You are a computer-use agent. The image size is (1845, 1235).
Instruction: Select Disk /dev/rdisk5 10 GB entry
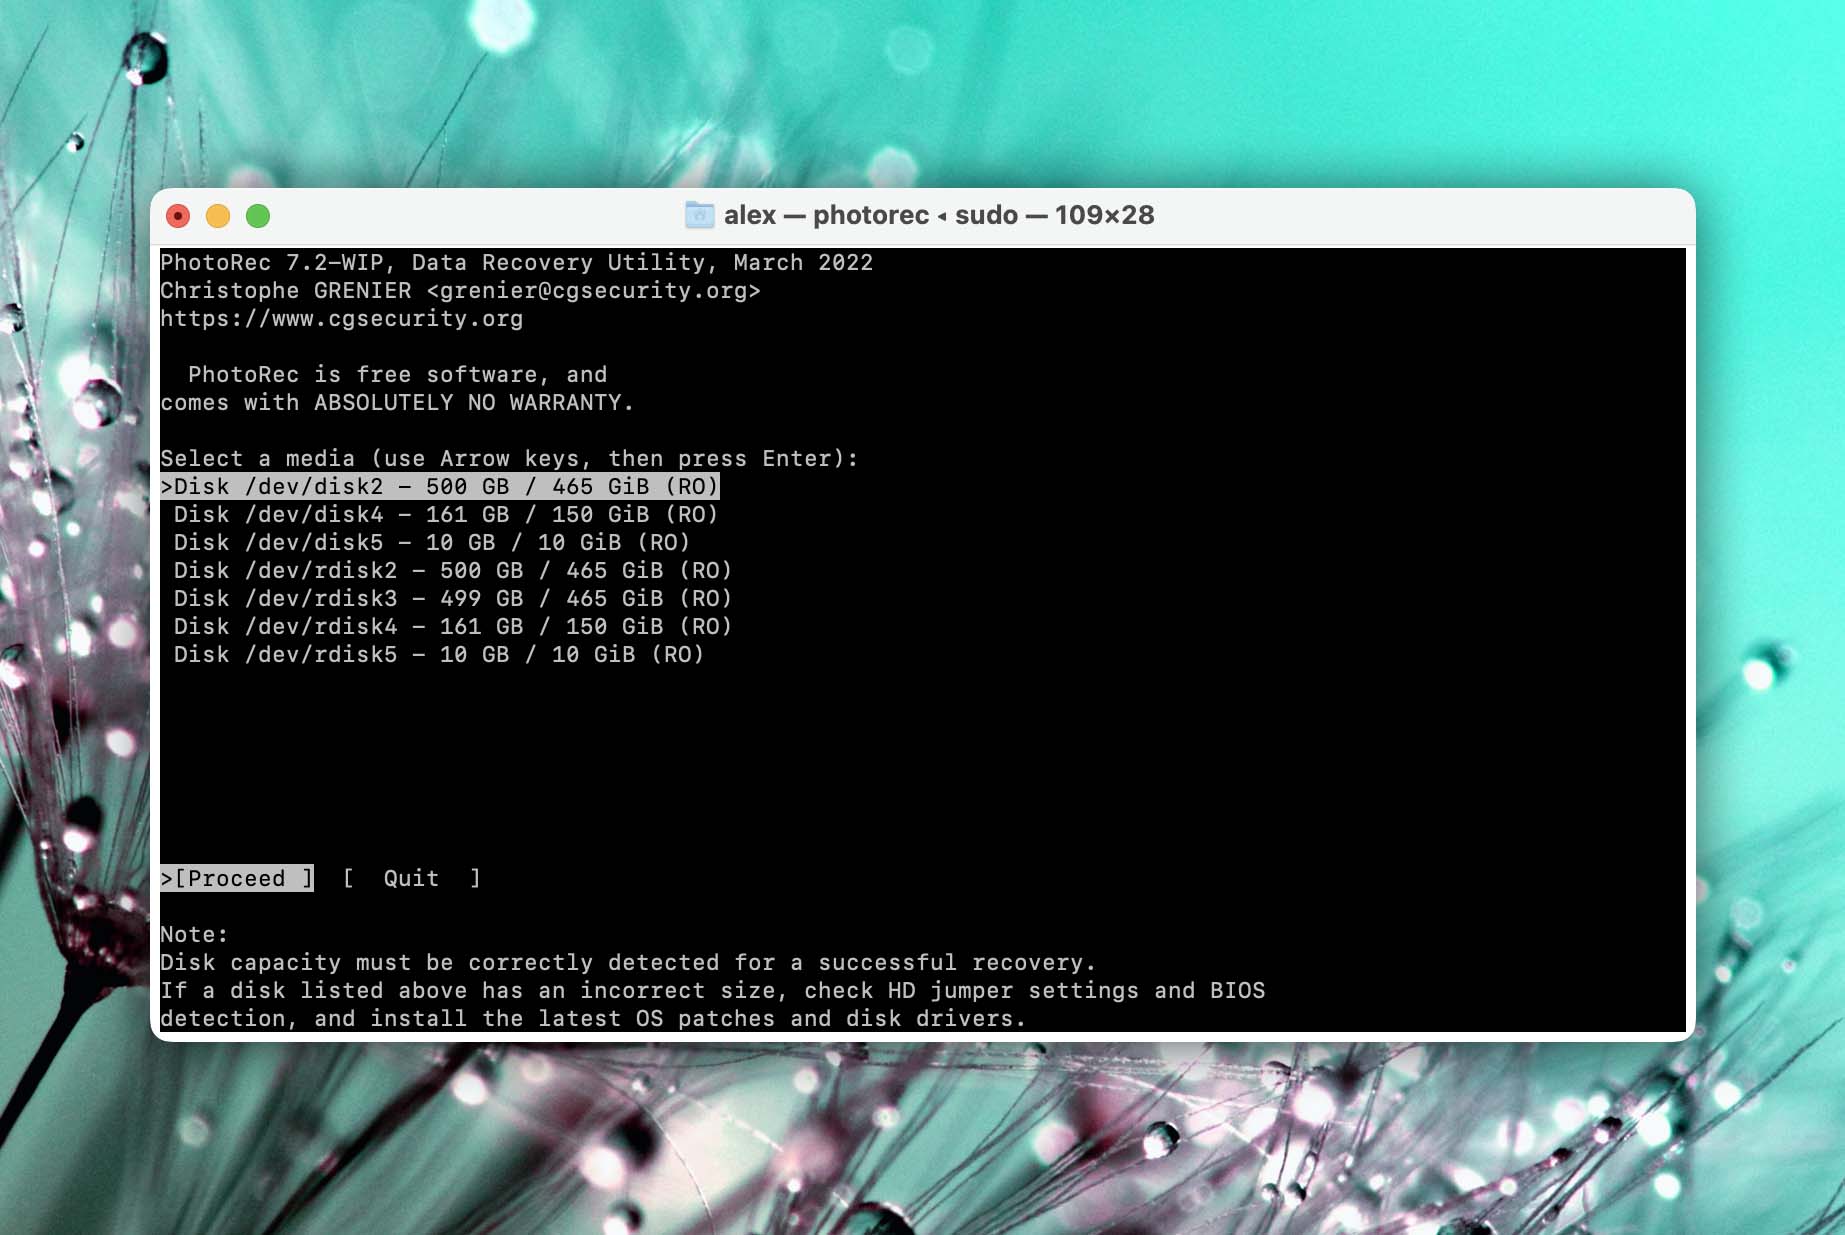(x=438, y=655)
